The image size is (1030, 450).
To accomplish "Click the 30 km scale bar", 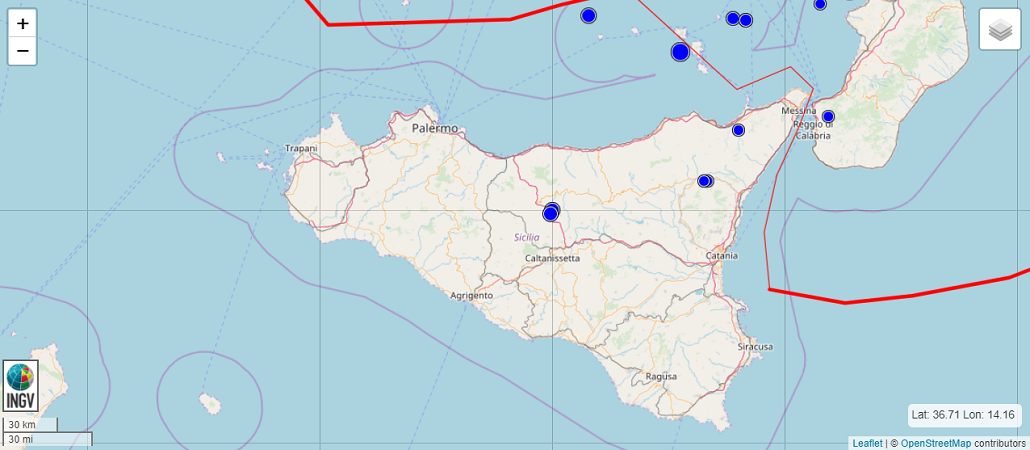I will (30, 425).
